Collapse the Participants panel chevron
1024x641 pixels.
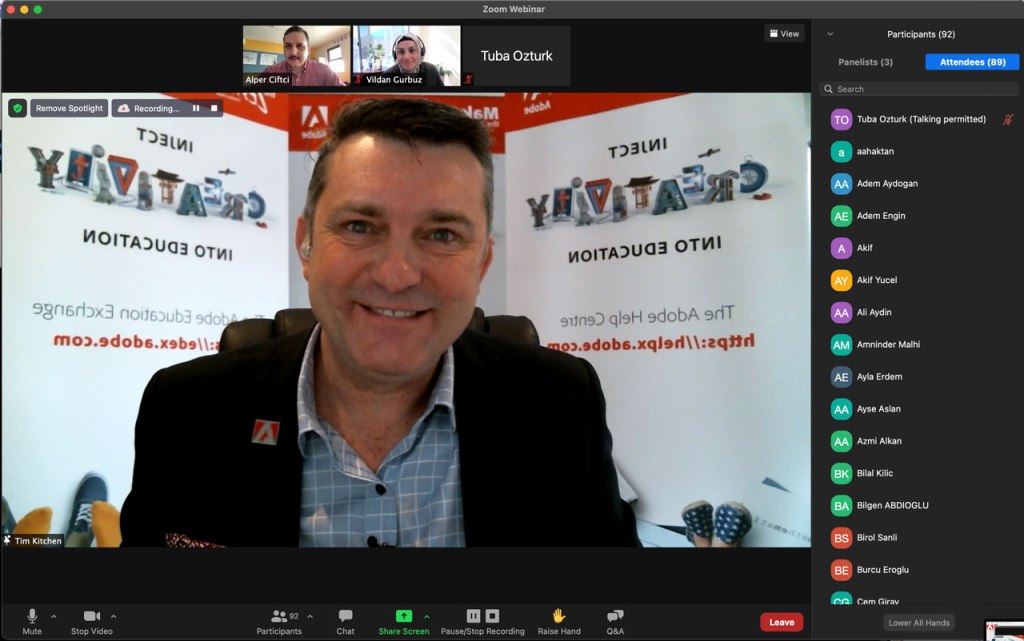pos(830,34)
